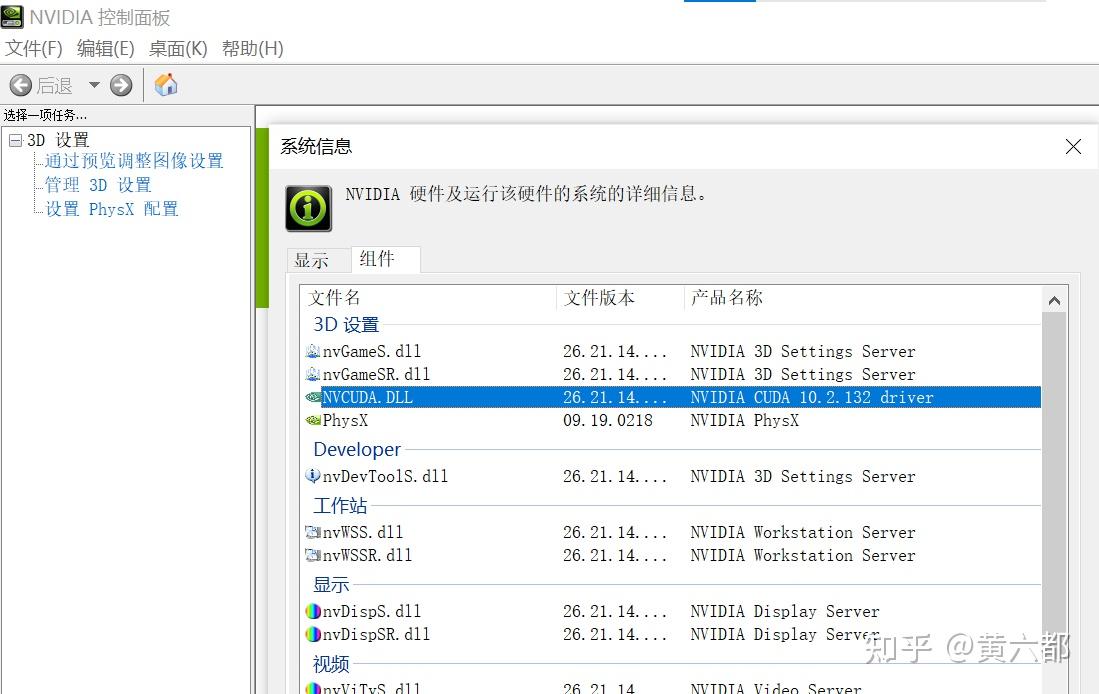Click the nvViTvS.dll video server icon
This screenshot has height=694, width=1099.
point(313,688)
